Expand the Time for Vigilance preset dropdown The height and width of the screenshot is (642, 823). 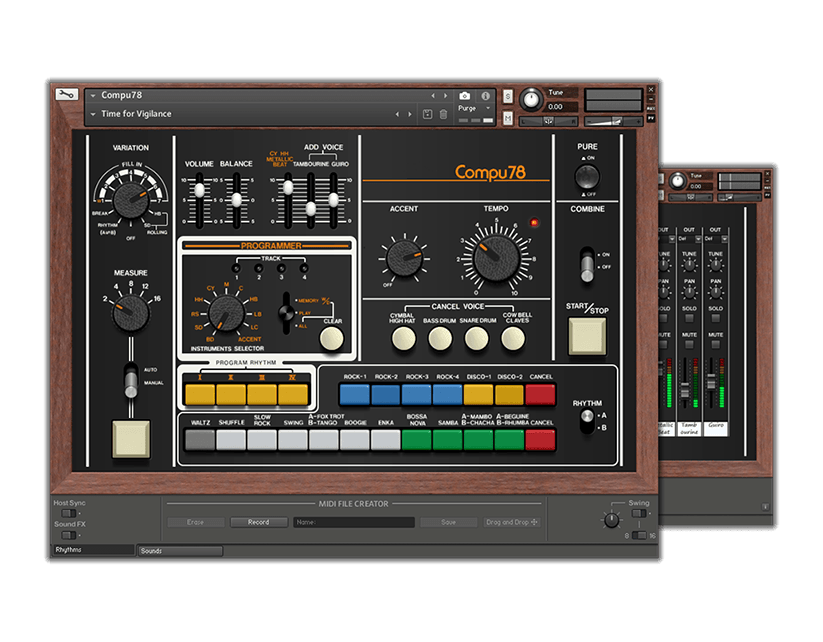coord(92,115)
